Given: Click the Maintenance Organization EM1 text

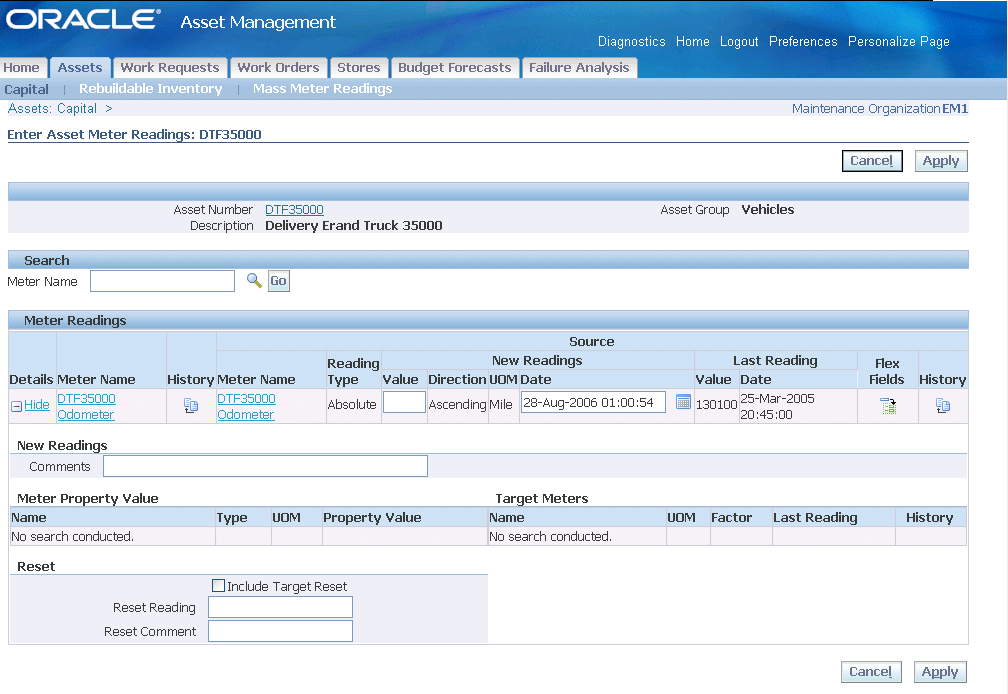Looking at the screenshot, I should pos(879,109).
